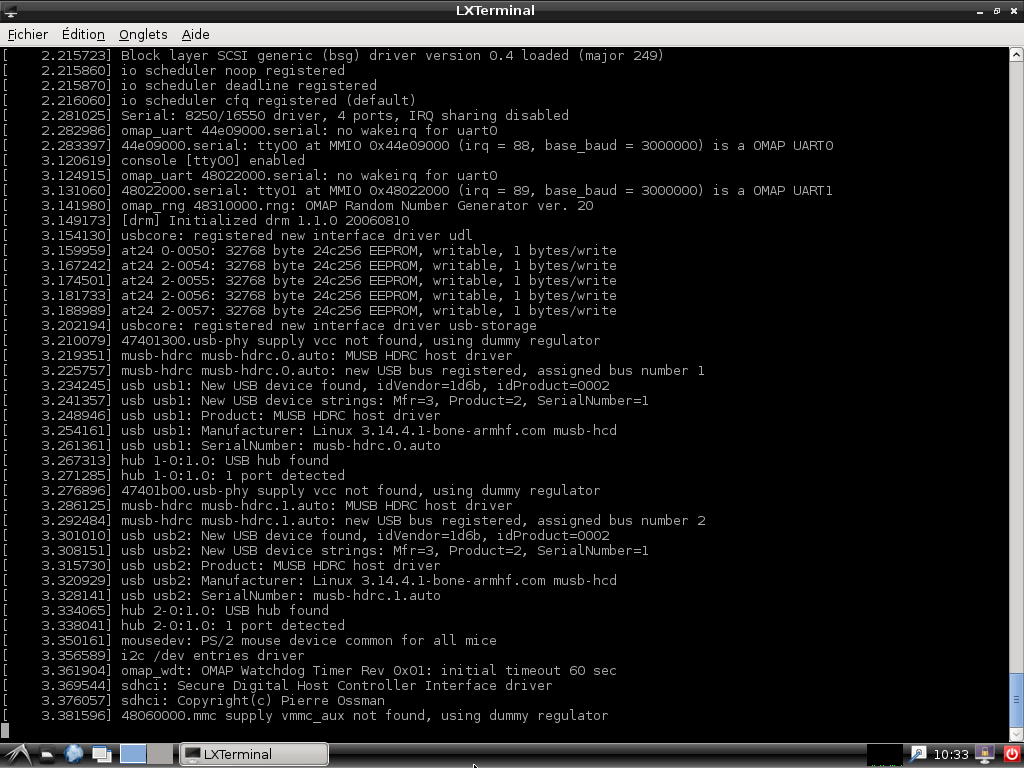
Task: Open the Édition menu
Action: (83, 34)
